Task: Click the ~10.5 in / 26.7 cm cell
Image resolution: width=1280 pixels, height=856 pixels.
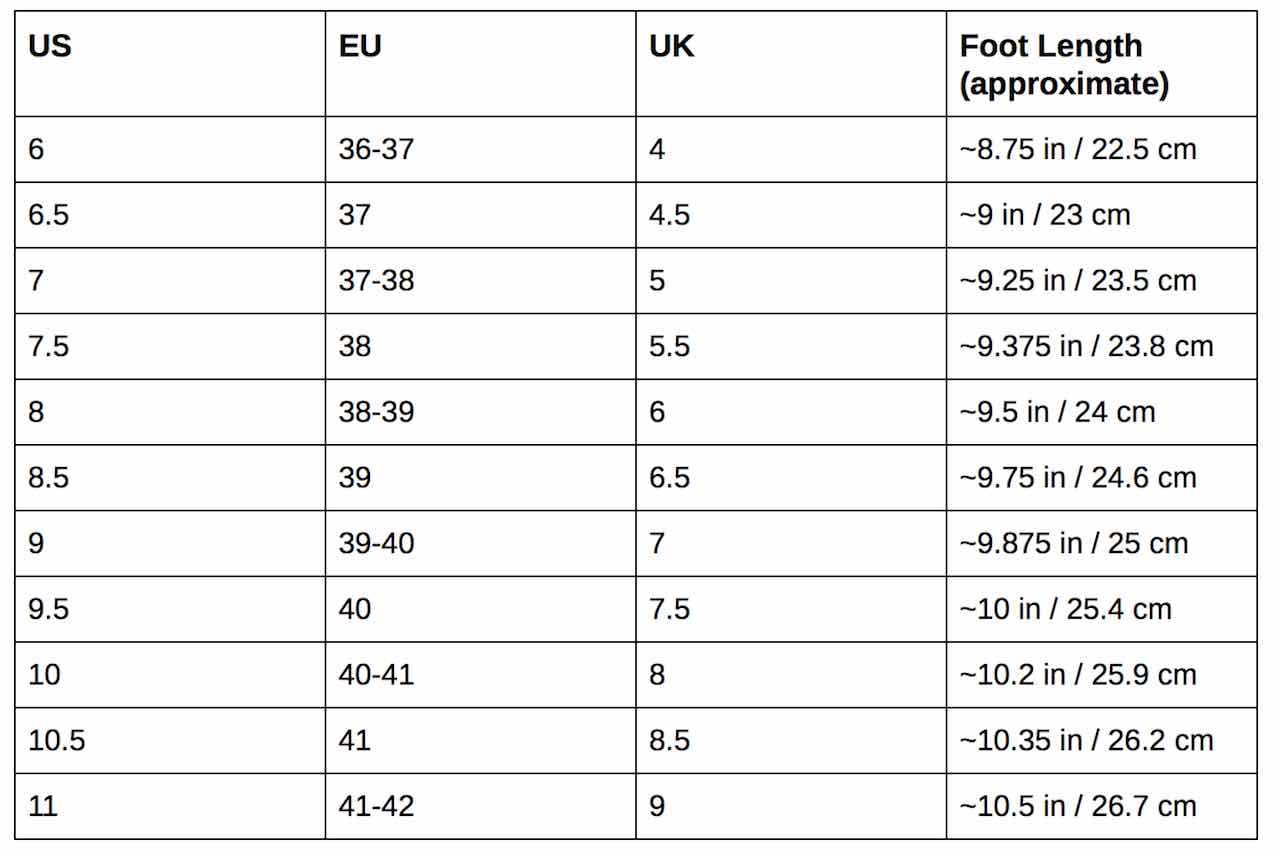Action: [x=1078, y=806]
